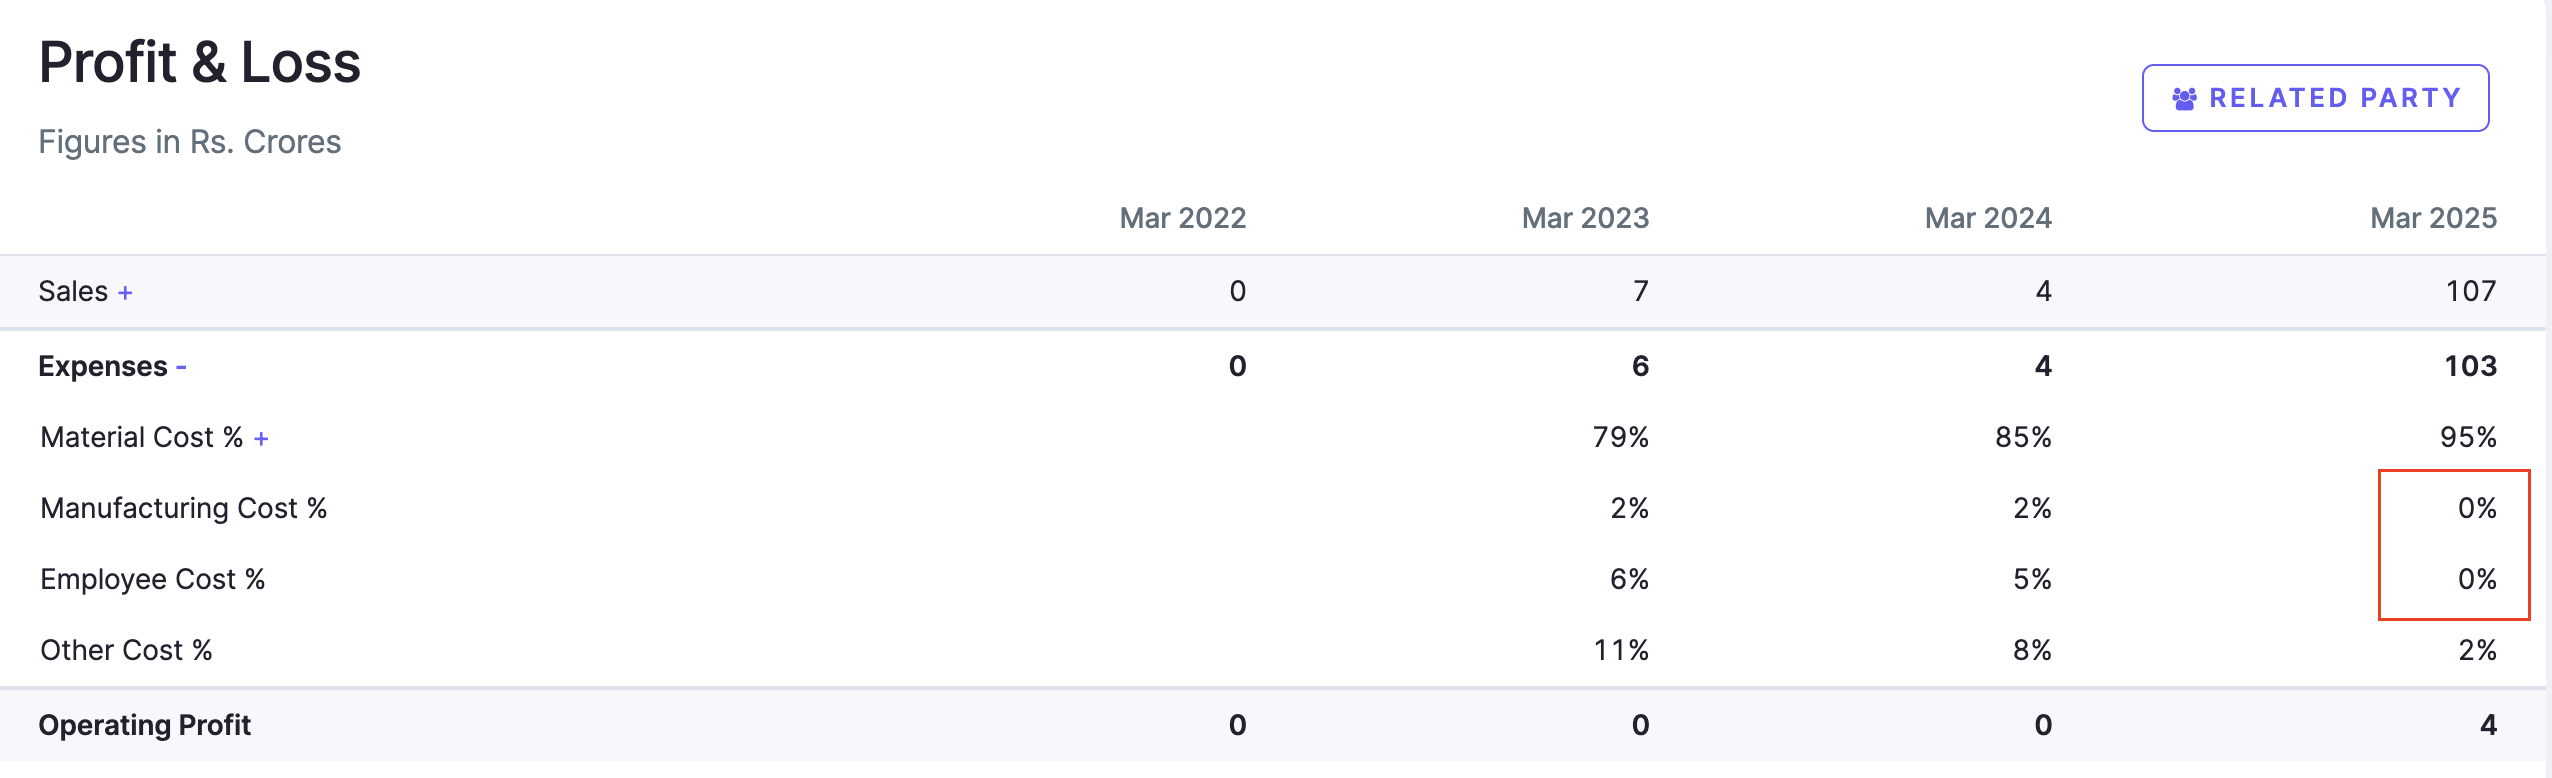Select the 95% Material Cost cell
2552x778 pixels.
[2468, 437]
